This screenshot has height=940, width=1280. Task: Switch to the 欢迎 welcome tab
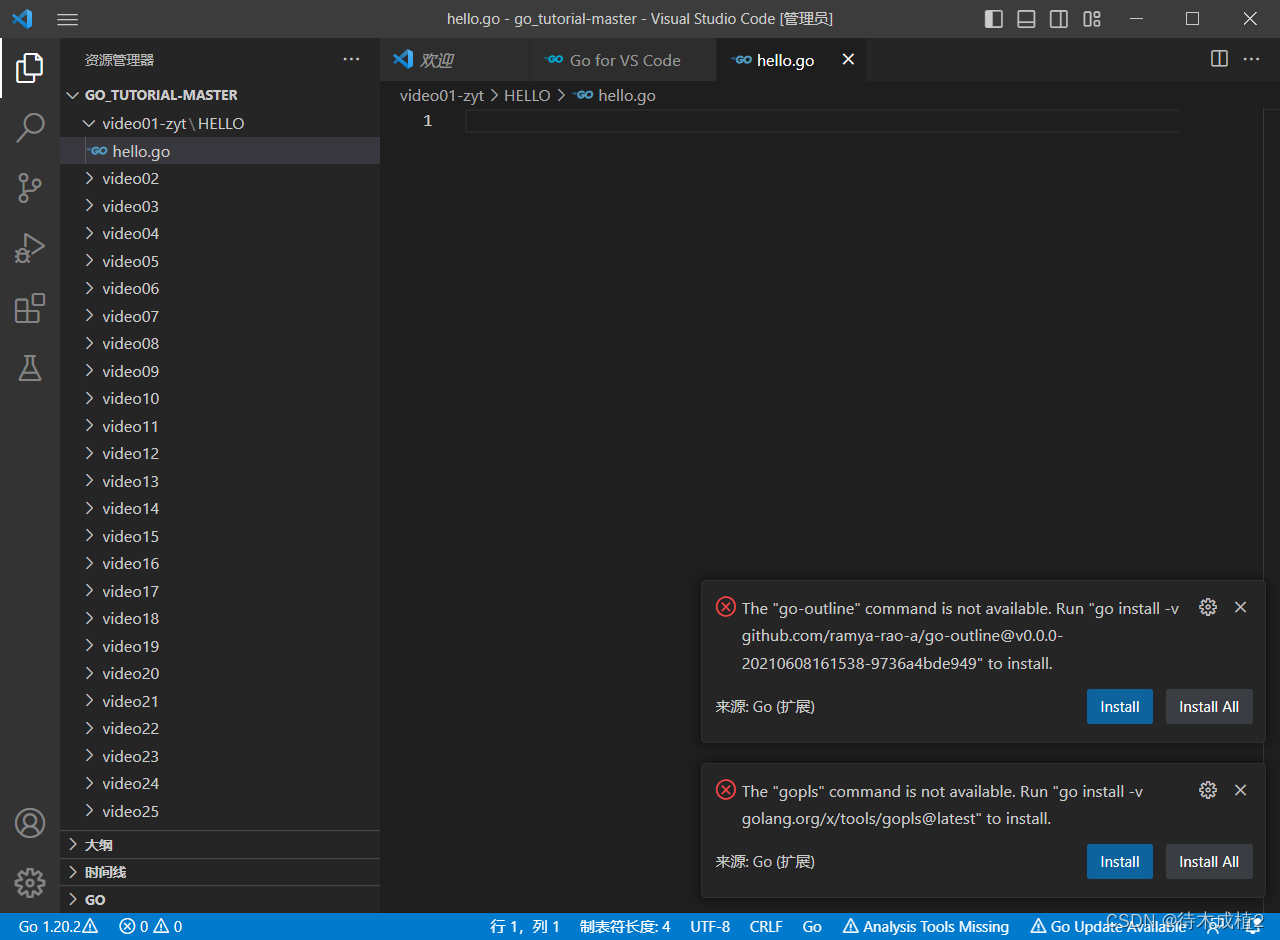(455, 60)
